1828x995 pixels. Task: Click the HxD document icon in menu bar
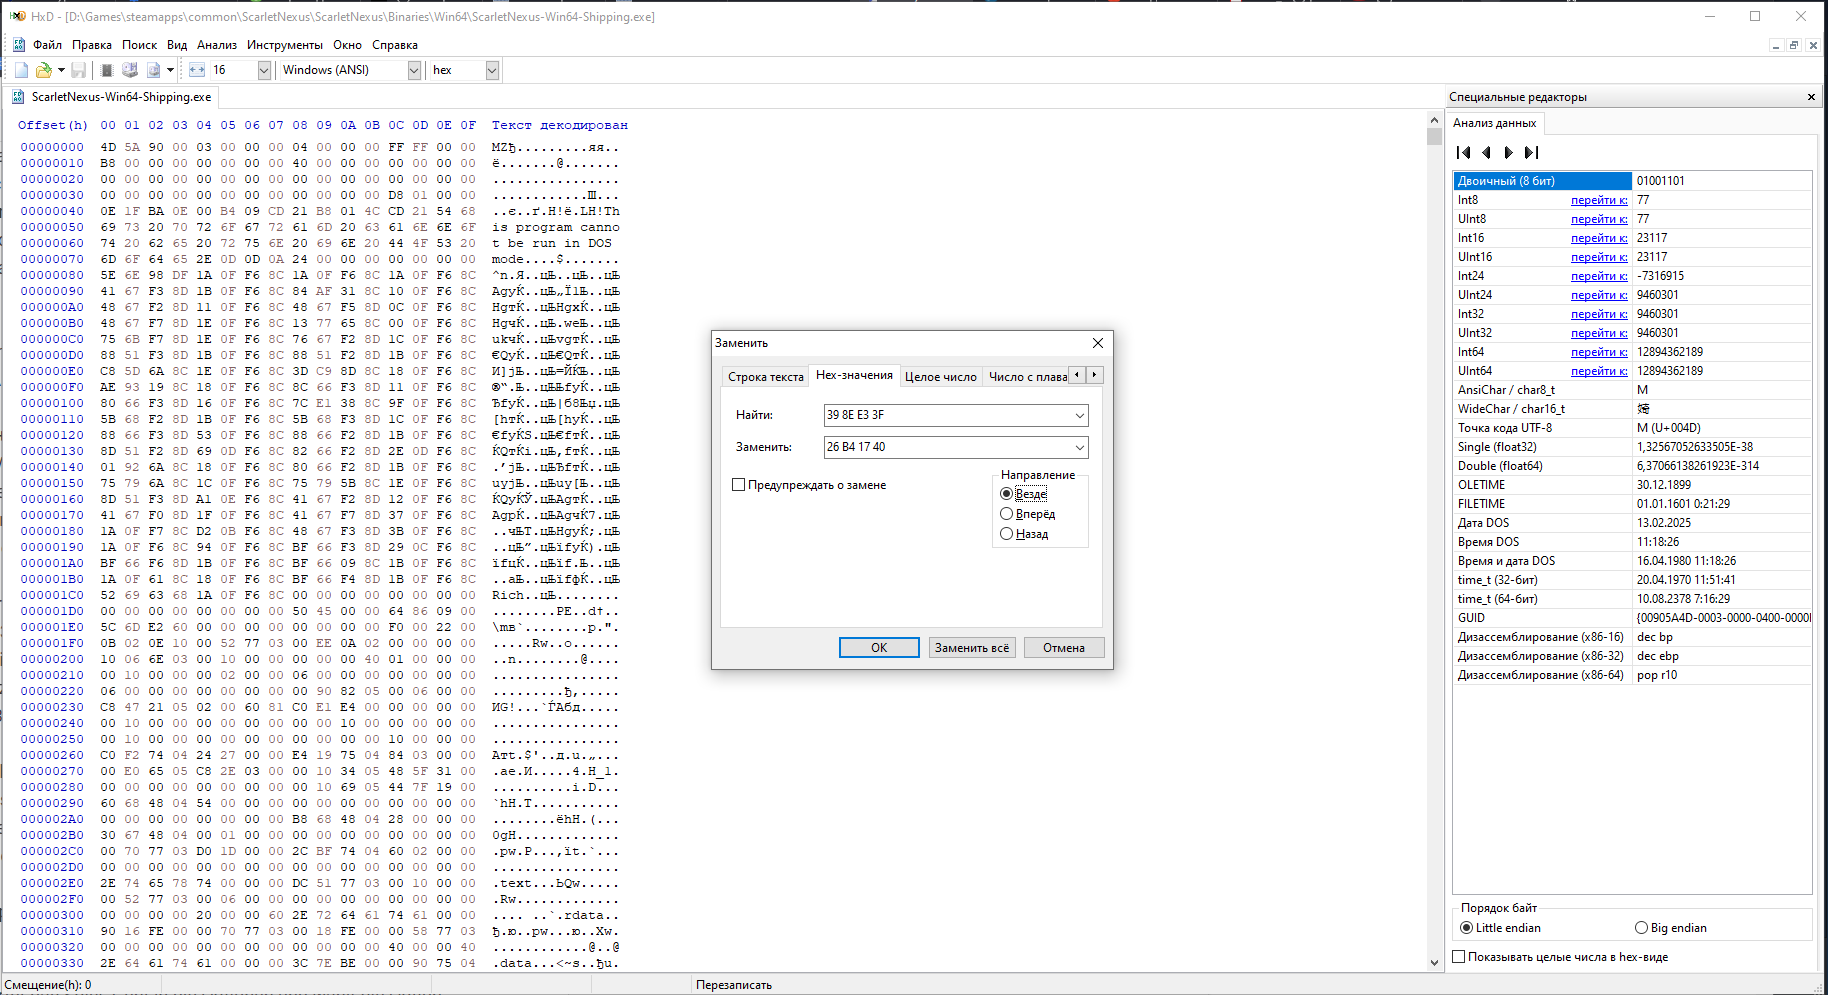point(18,45)
